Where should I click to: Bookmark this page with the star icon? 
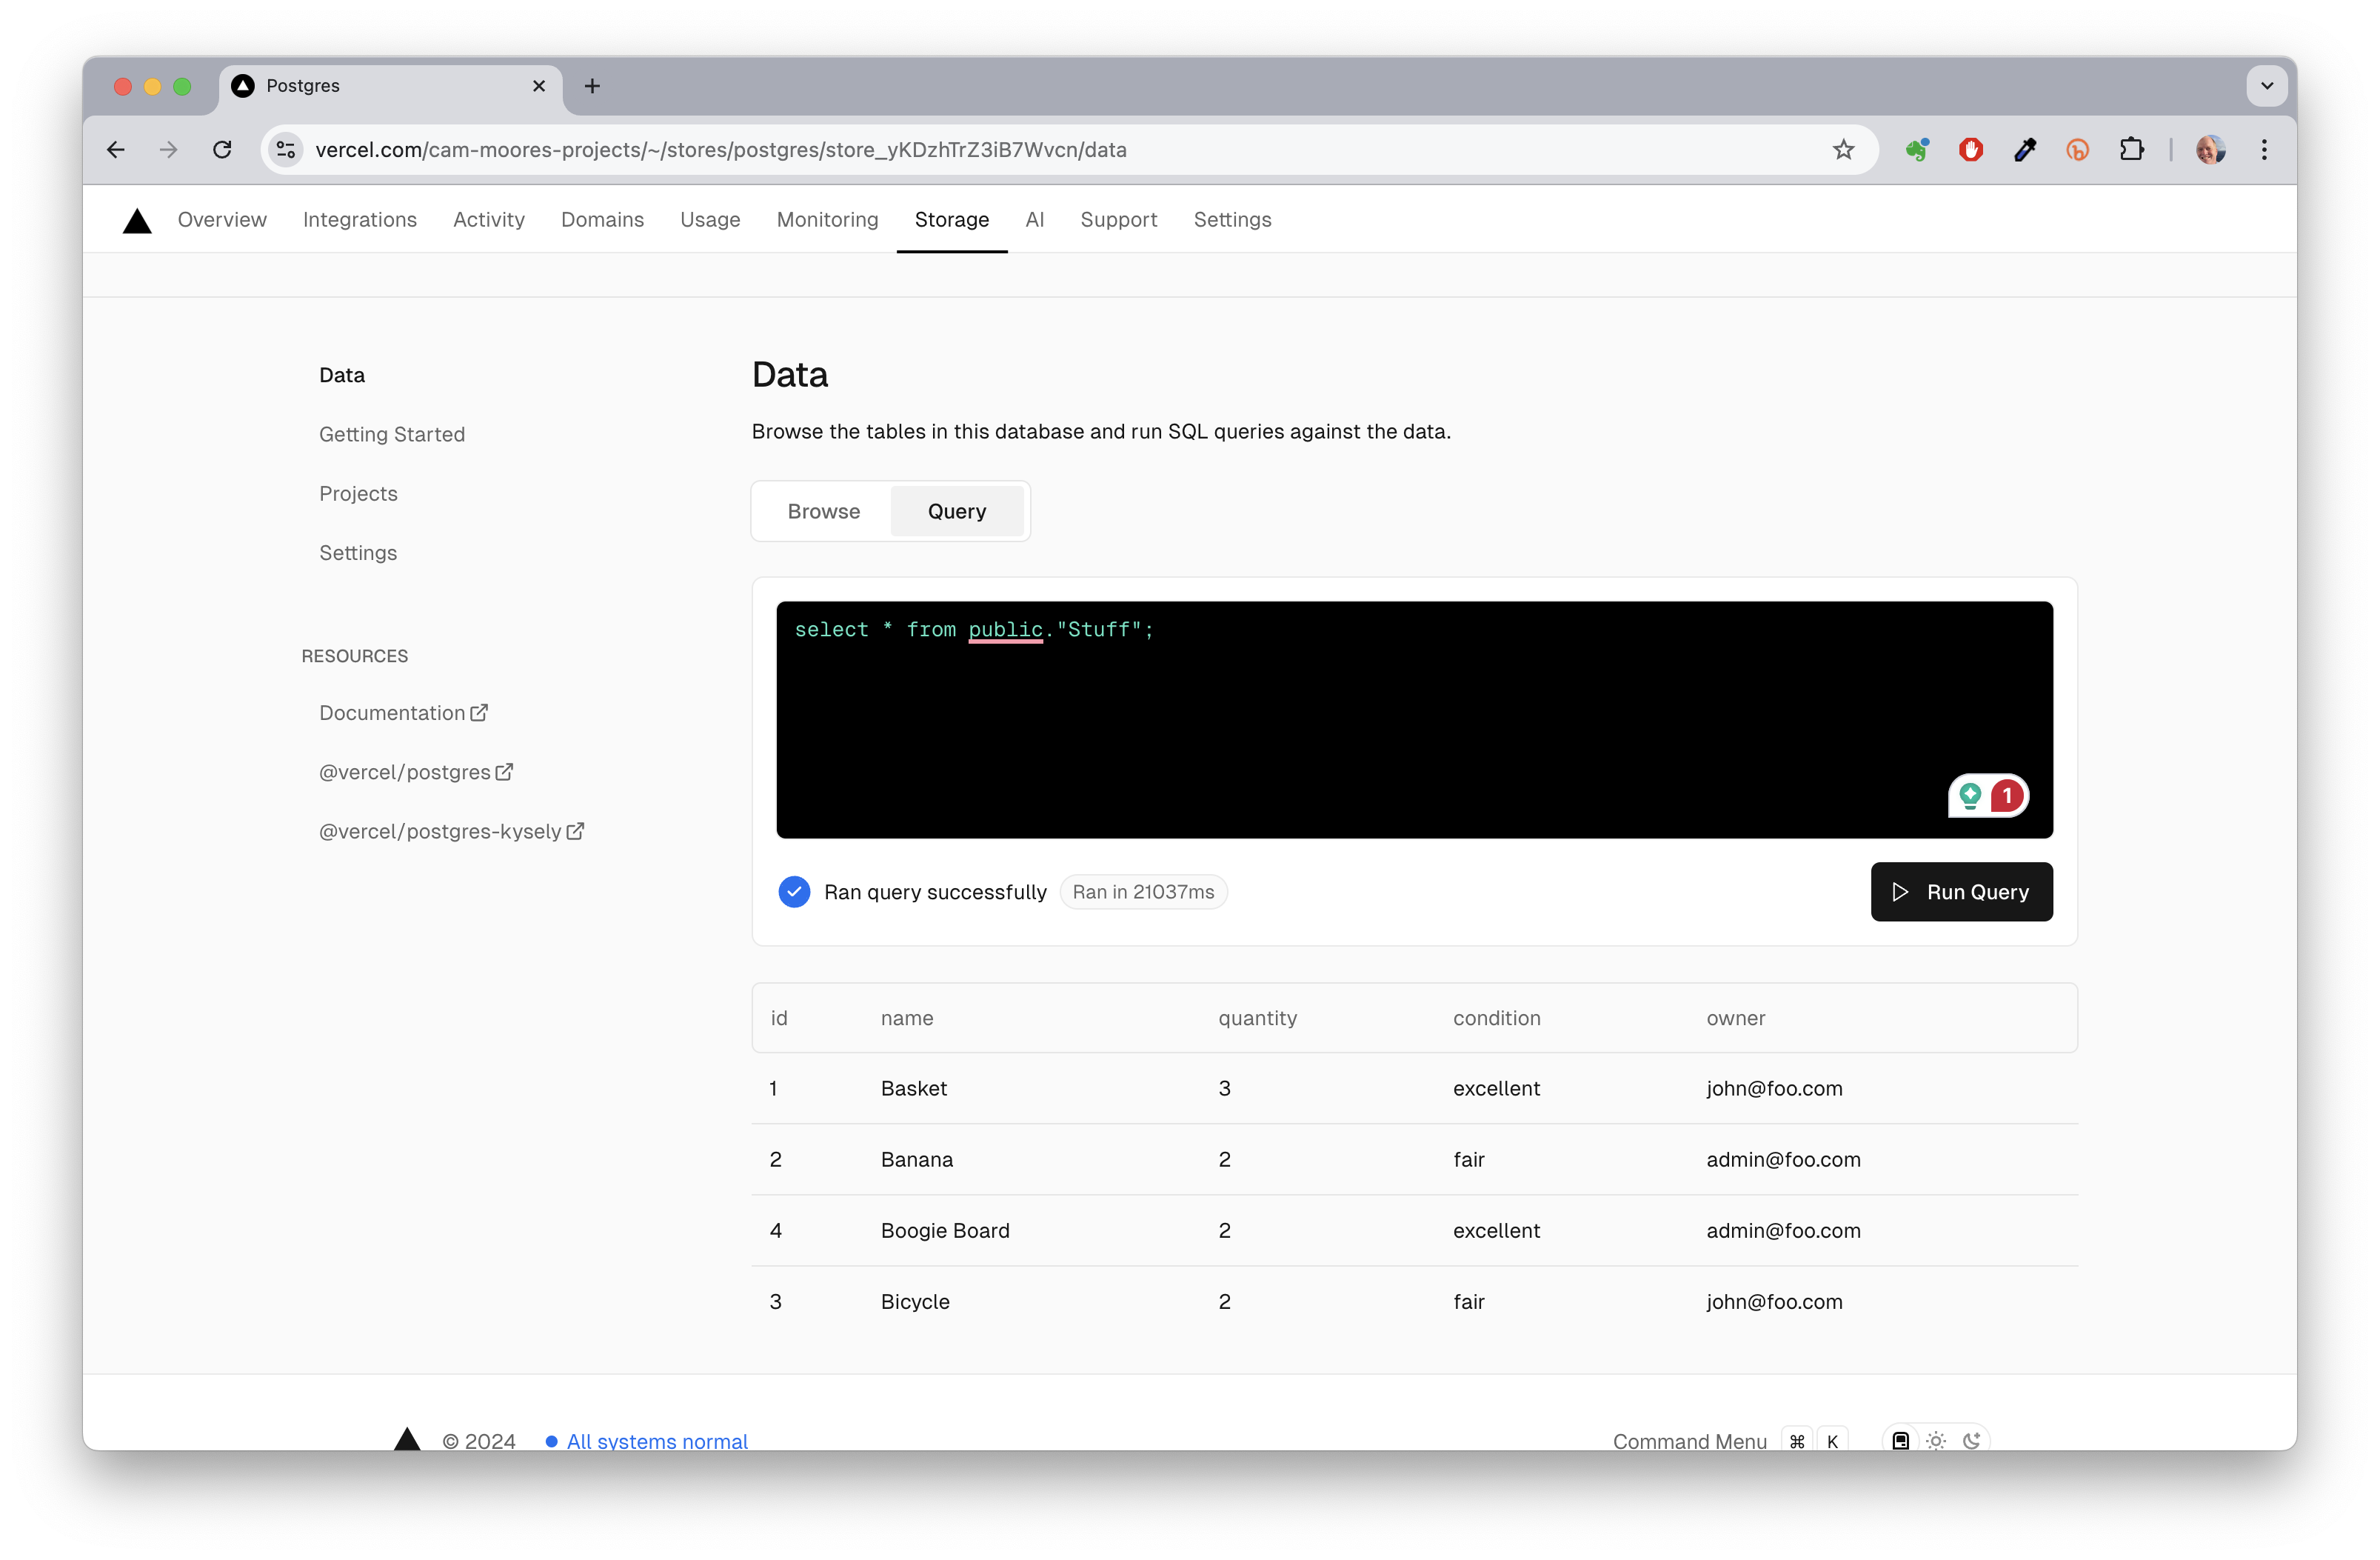1843,150
